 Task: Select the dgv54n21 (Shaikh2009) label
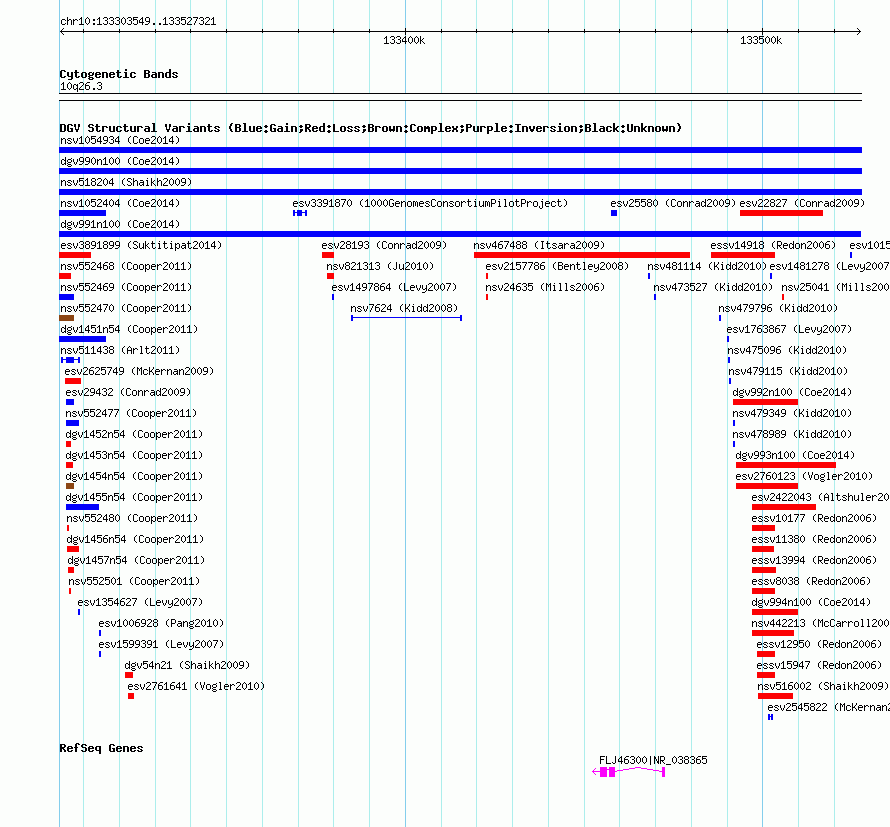pyautogui.click(x=187, y=665)
